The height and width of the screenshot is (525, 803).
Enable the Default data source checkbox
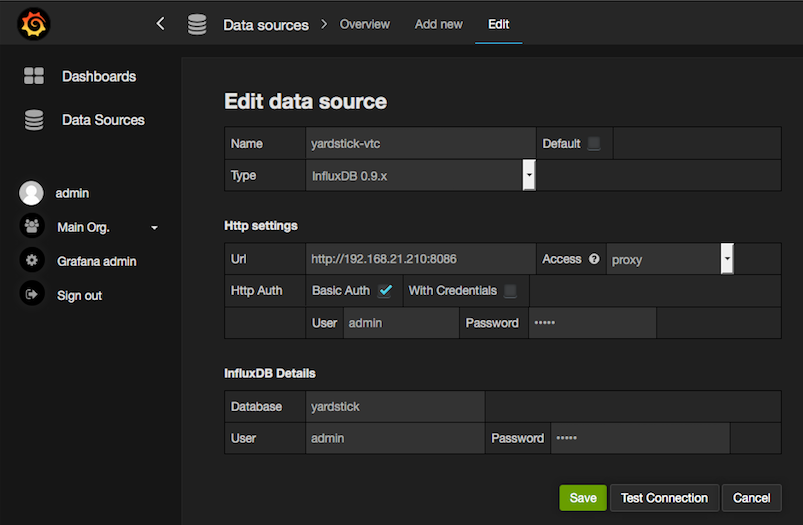pos(594,144)
